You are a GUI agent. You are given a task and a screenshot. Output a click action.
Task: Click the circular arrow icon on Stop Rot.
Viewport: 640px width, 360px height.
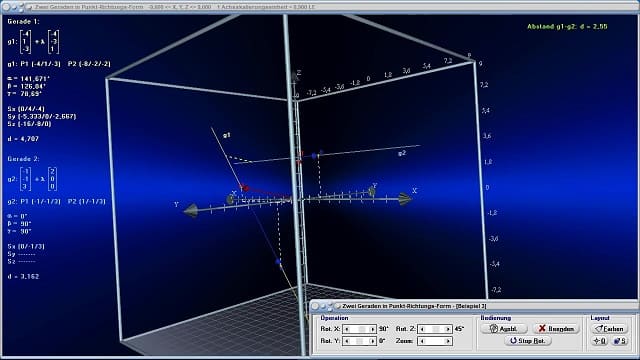point(513,340)
